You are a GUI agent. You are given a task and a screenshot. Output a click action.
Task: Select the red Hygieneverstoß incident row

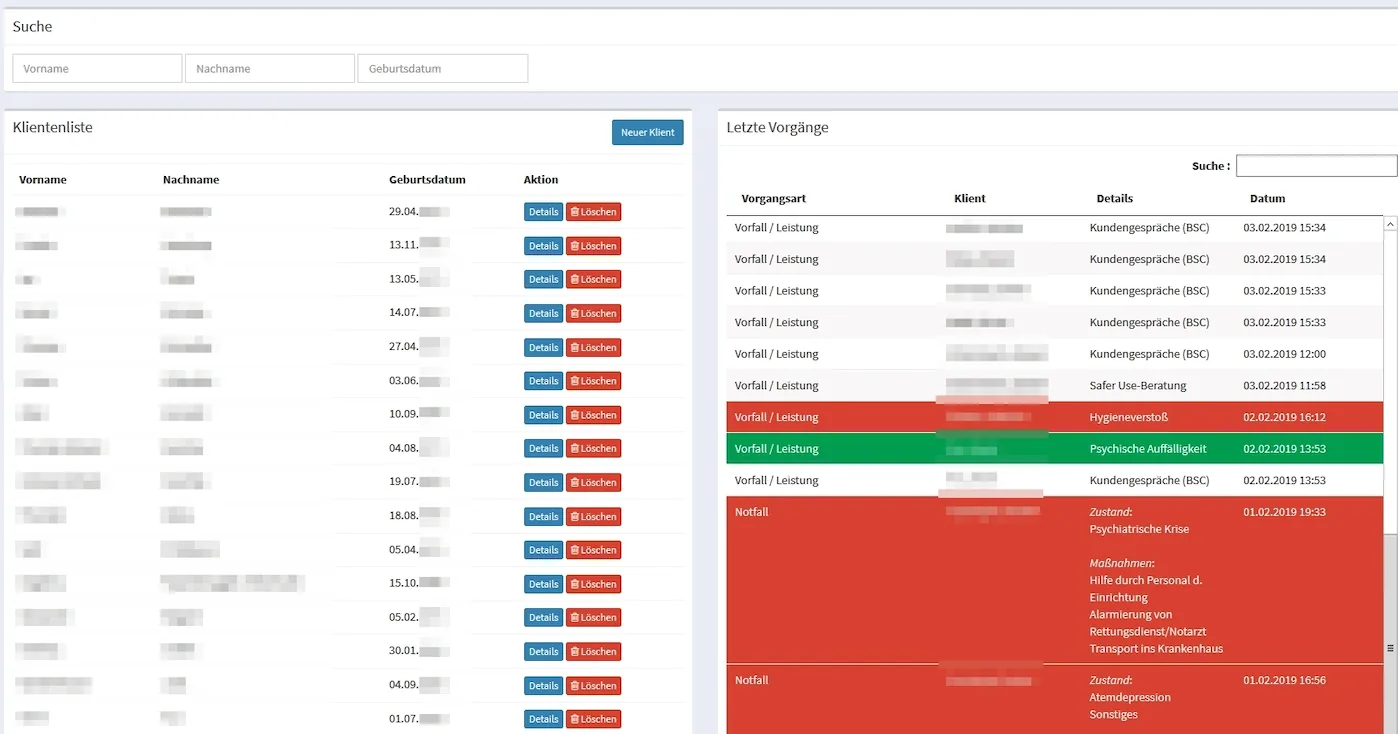1054,417
